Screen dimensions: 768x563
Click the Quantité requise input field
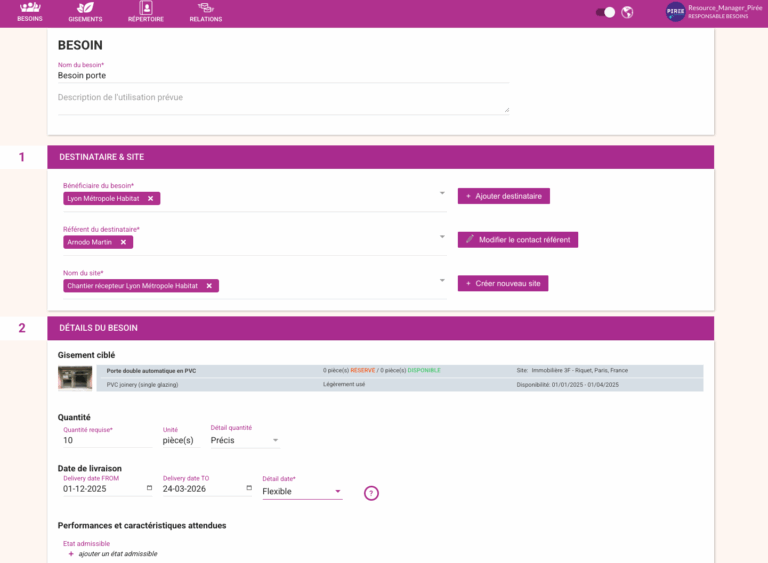(105, 440)
